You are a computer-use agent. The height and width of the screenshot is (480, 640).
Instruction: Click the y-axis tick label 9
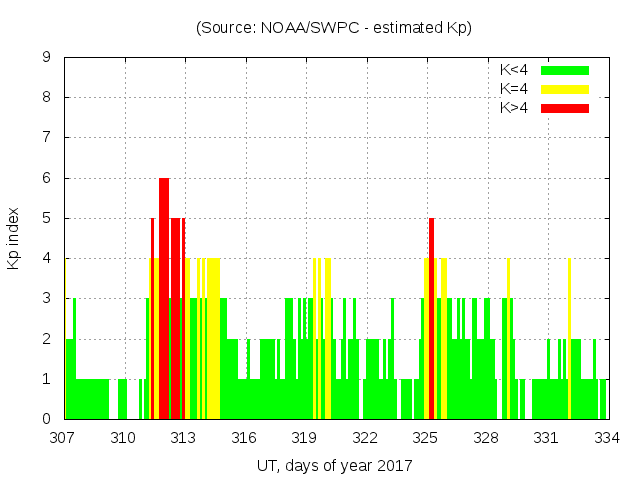(x=47, y=58)
